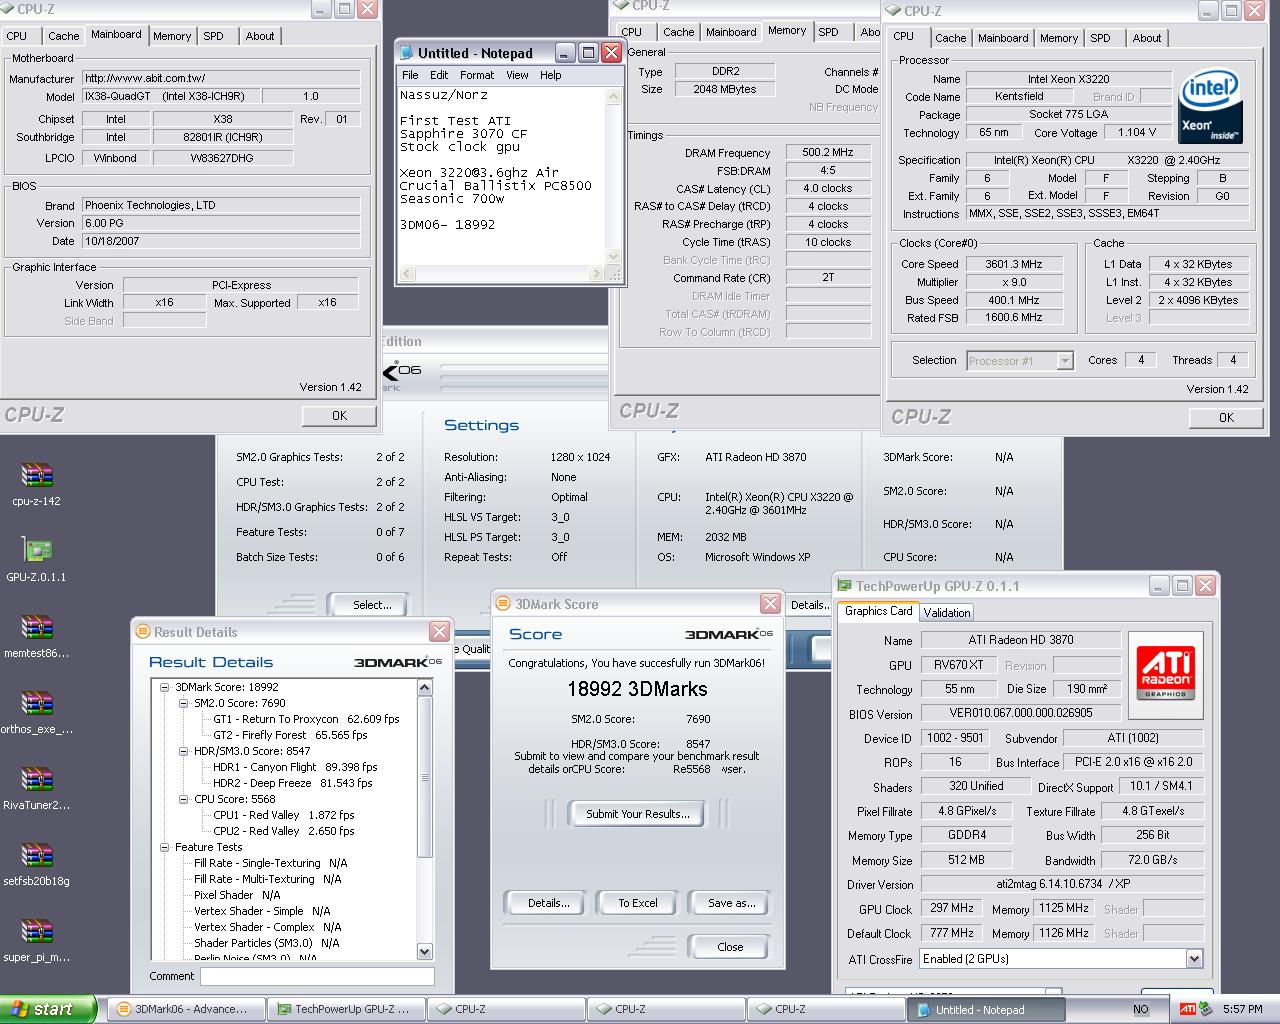Collapse the CPU Score: 5568 tree node
This screenshot has width=1280, height=1024.
[x=184, y=799]
